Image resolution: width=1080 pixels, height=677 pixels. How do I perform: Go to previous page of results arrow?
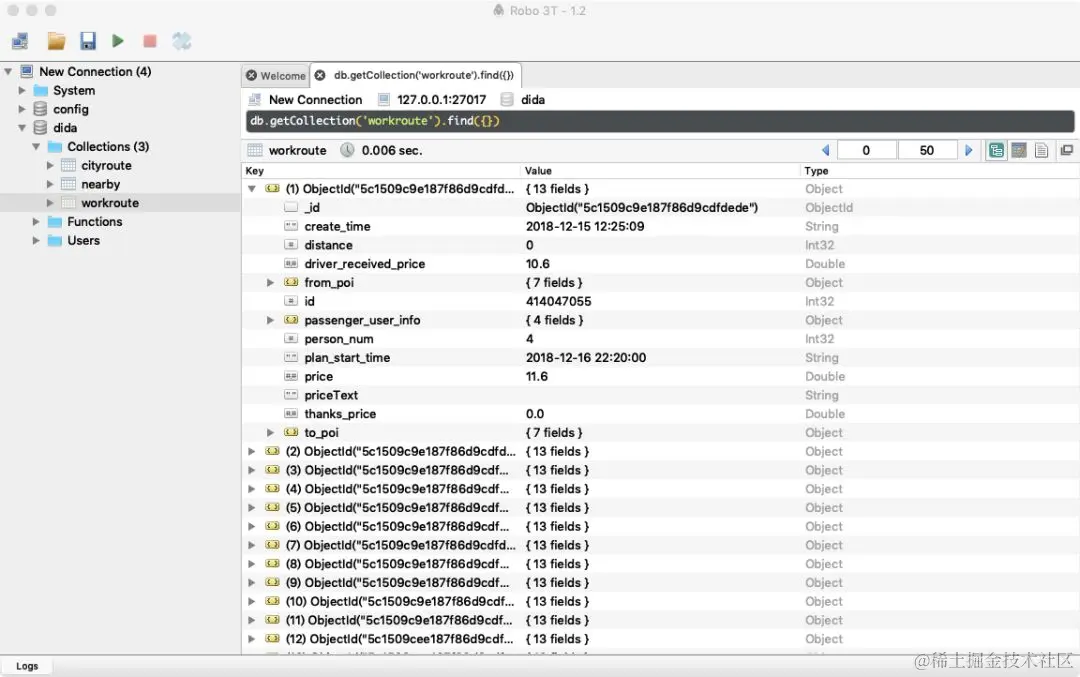[825, 150]
